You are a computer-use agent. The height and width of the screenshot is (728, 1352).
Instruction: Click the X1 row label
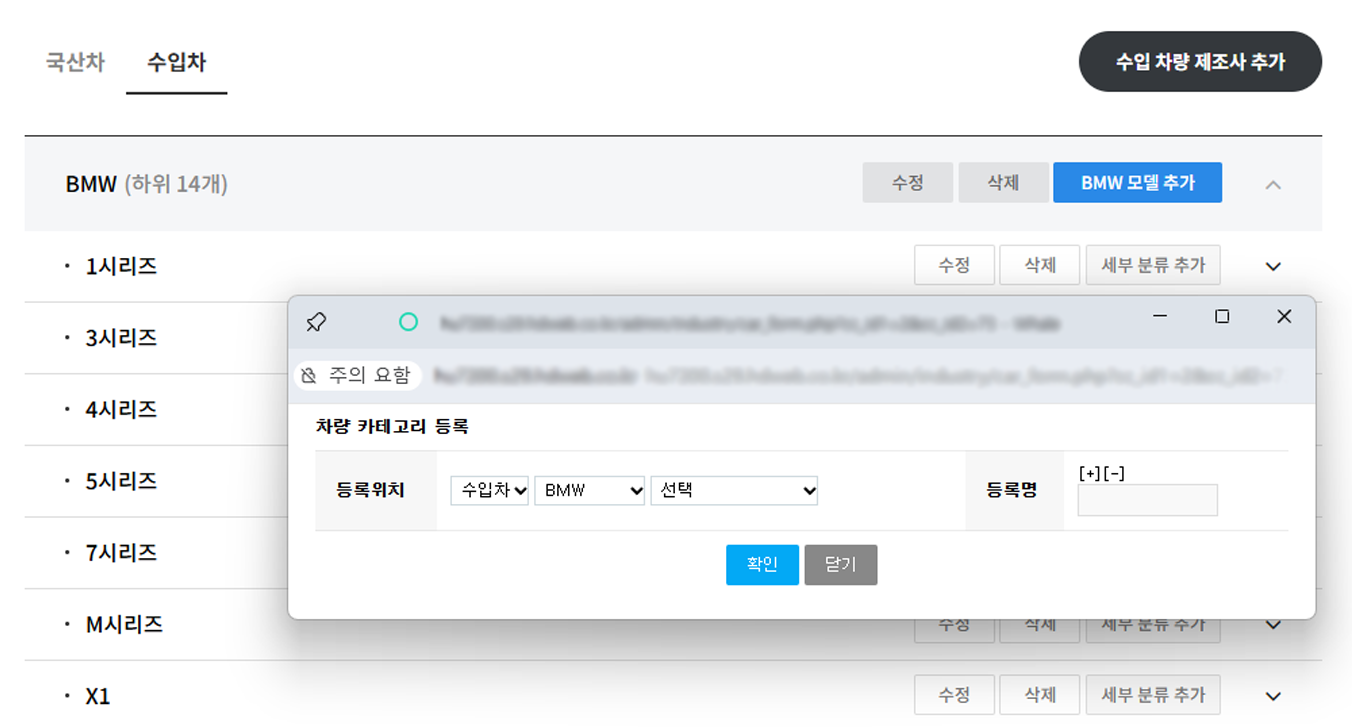[98, 697]
